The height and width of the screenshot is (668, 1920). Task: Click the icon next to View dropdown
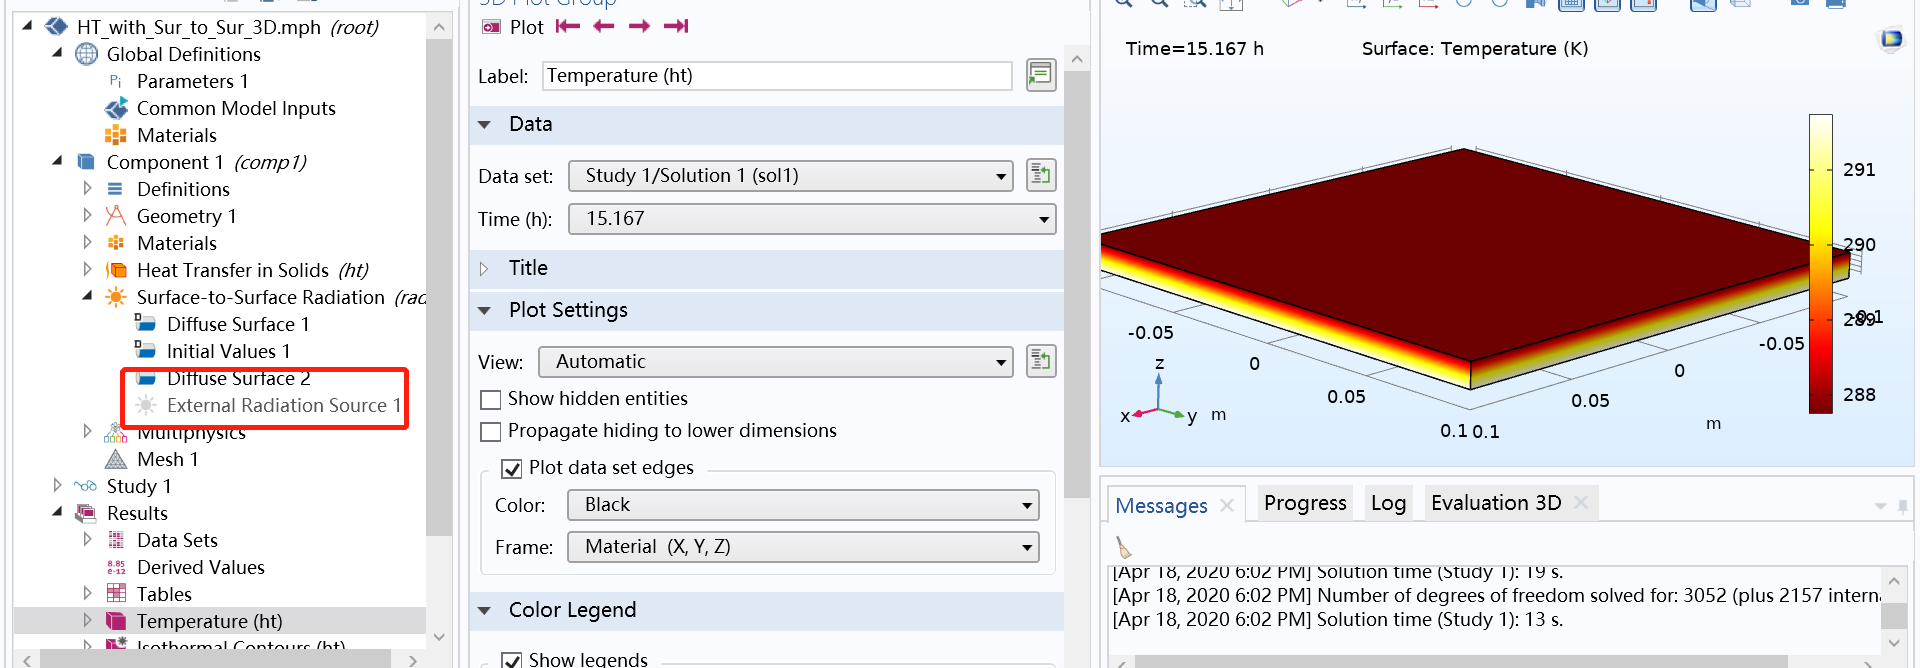click(1041, 361)
